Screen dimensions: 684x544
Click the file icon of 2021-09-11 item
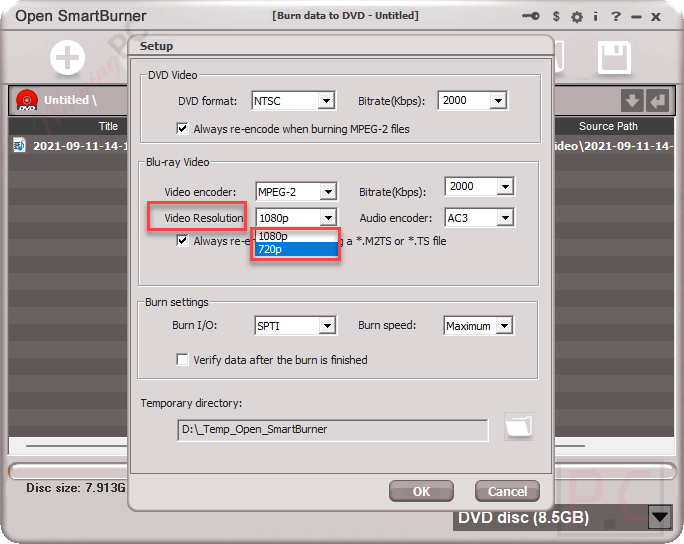19,145
